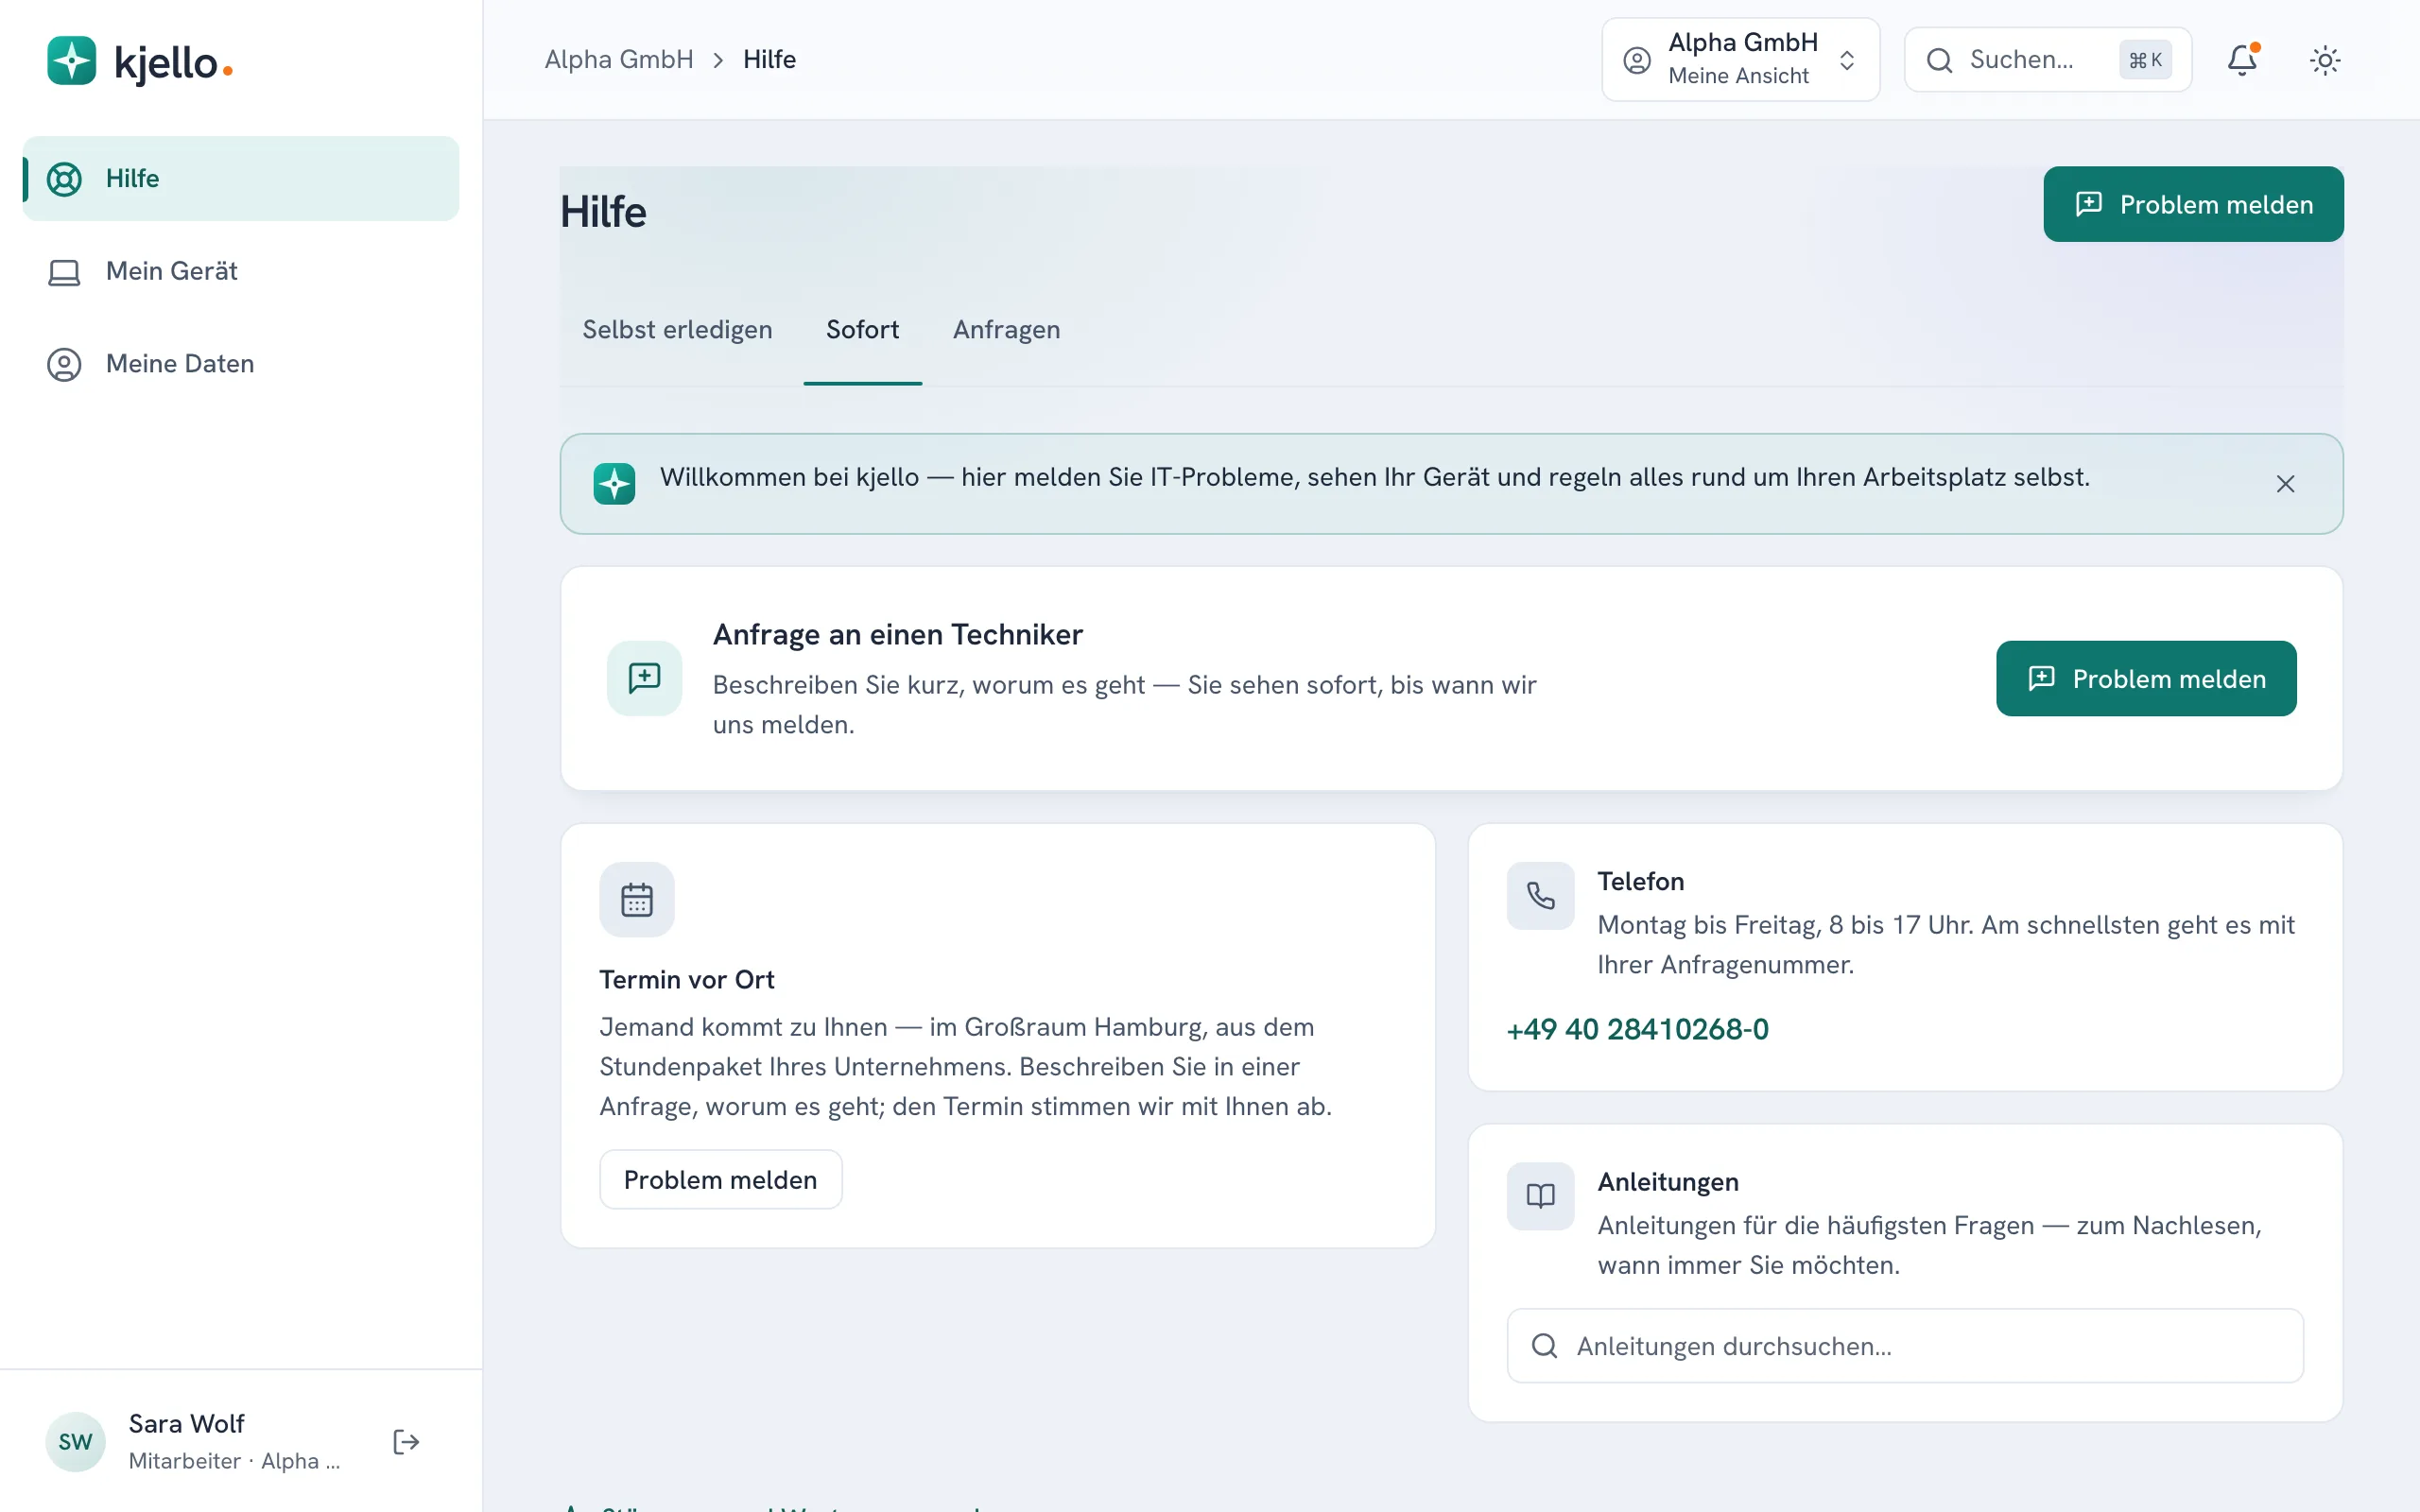Click the calendar icon in Termin vor Ort card
This screenshot has width=2420, height=1512.
tap(637, 899)
